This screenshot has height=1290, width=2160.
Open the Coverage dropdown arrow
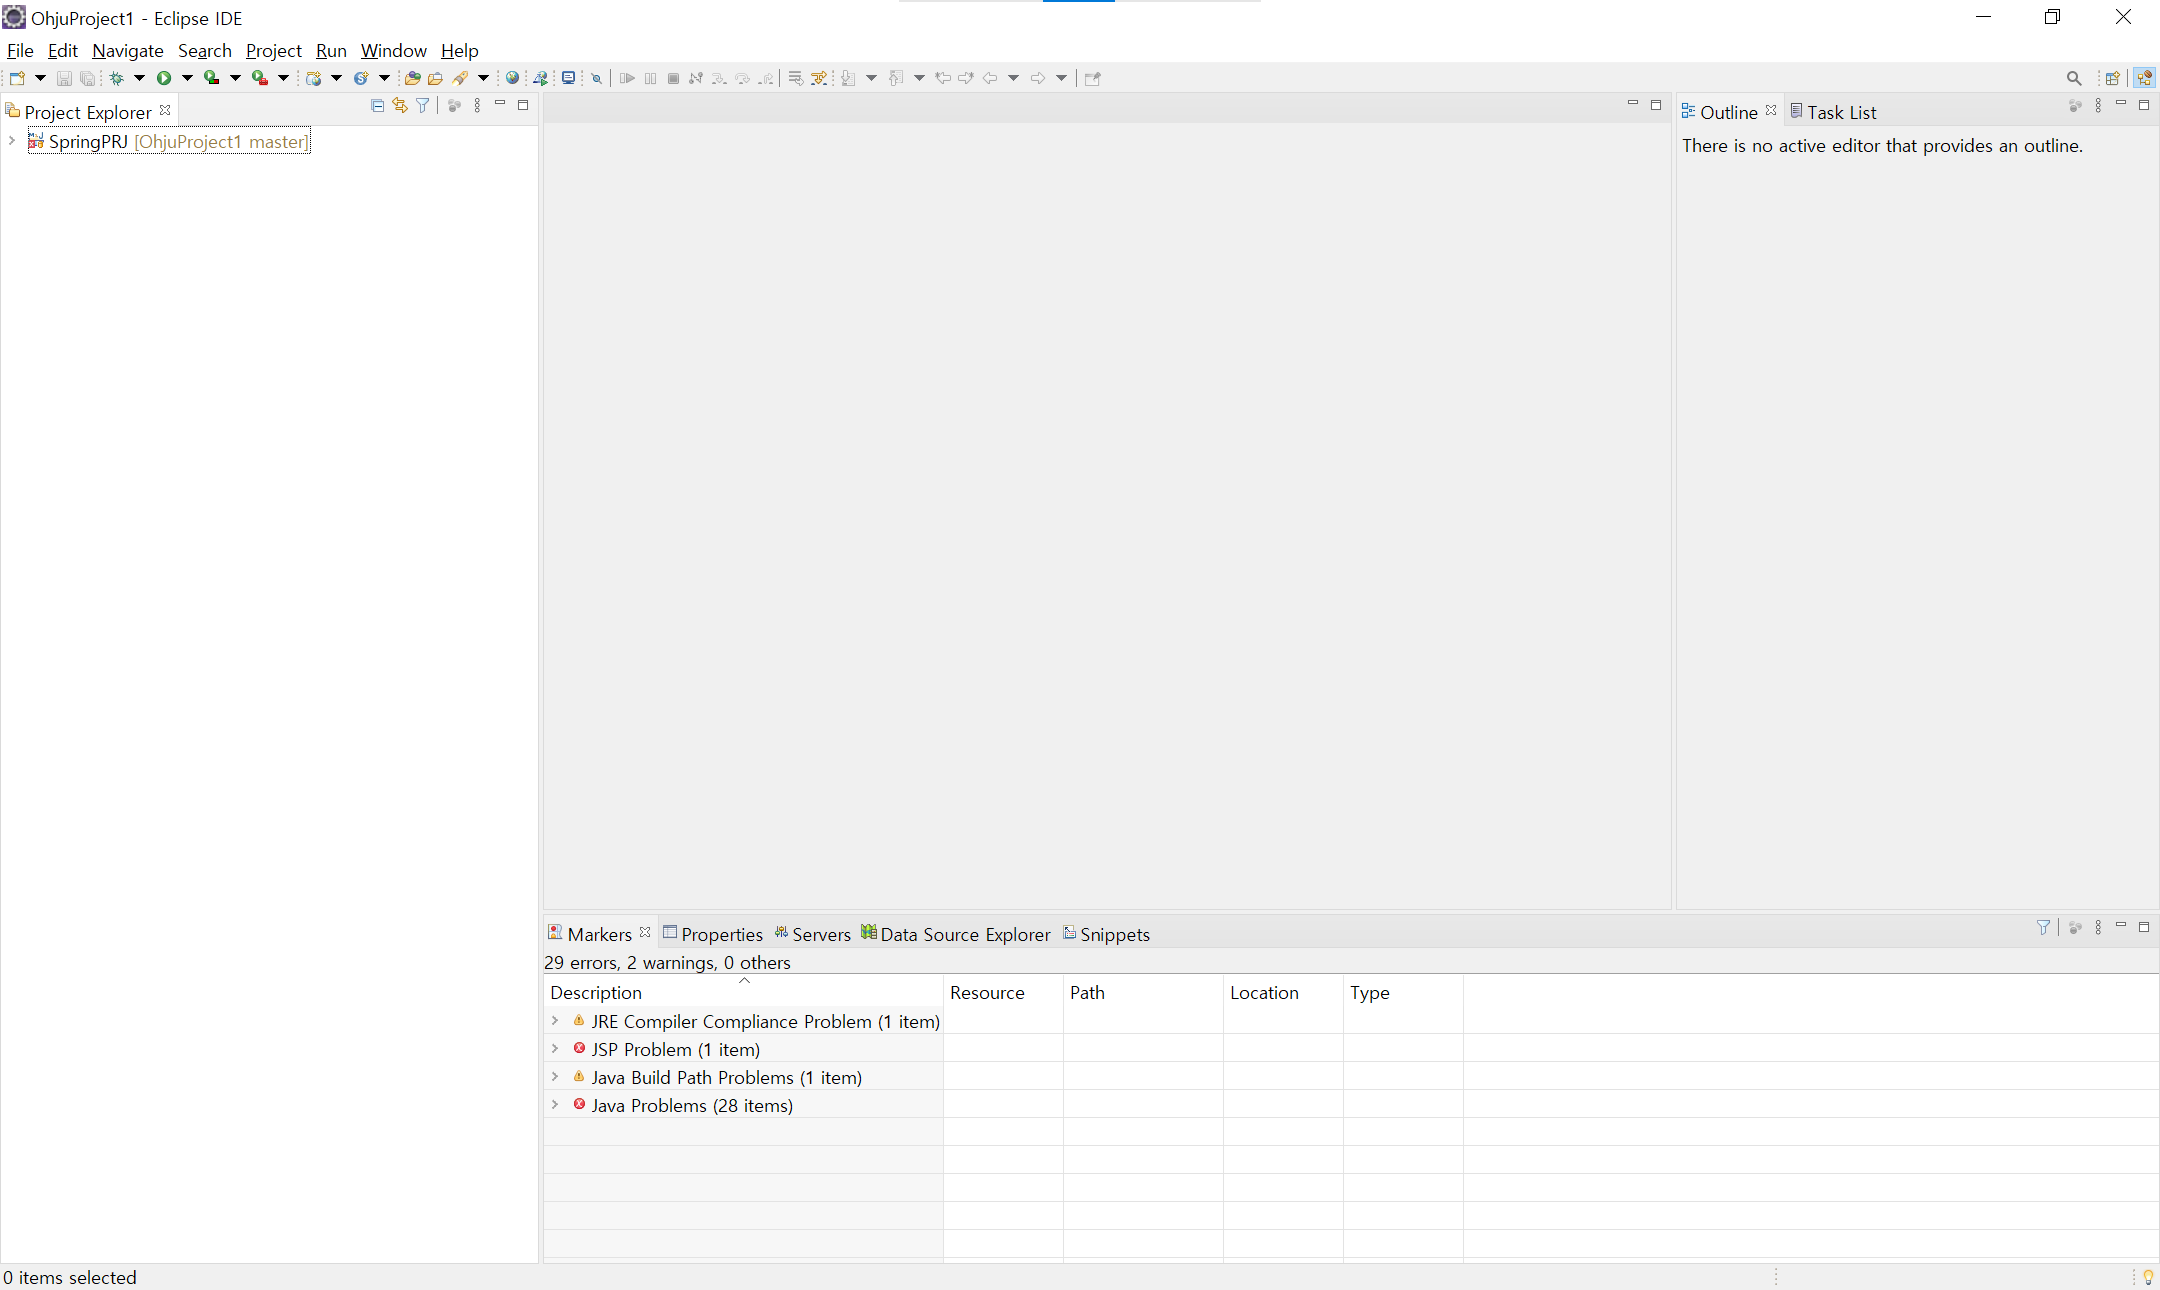[x=235, y=78]
